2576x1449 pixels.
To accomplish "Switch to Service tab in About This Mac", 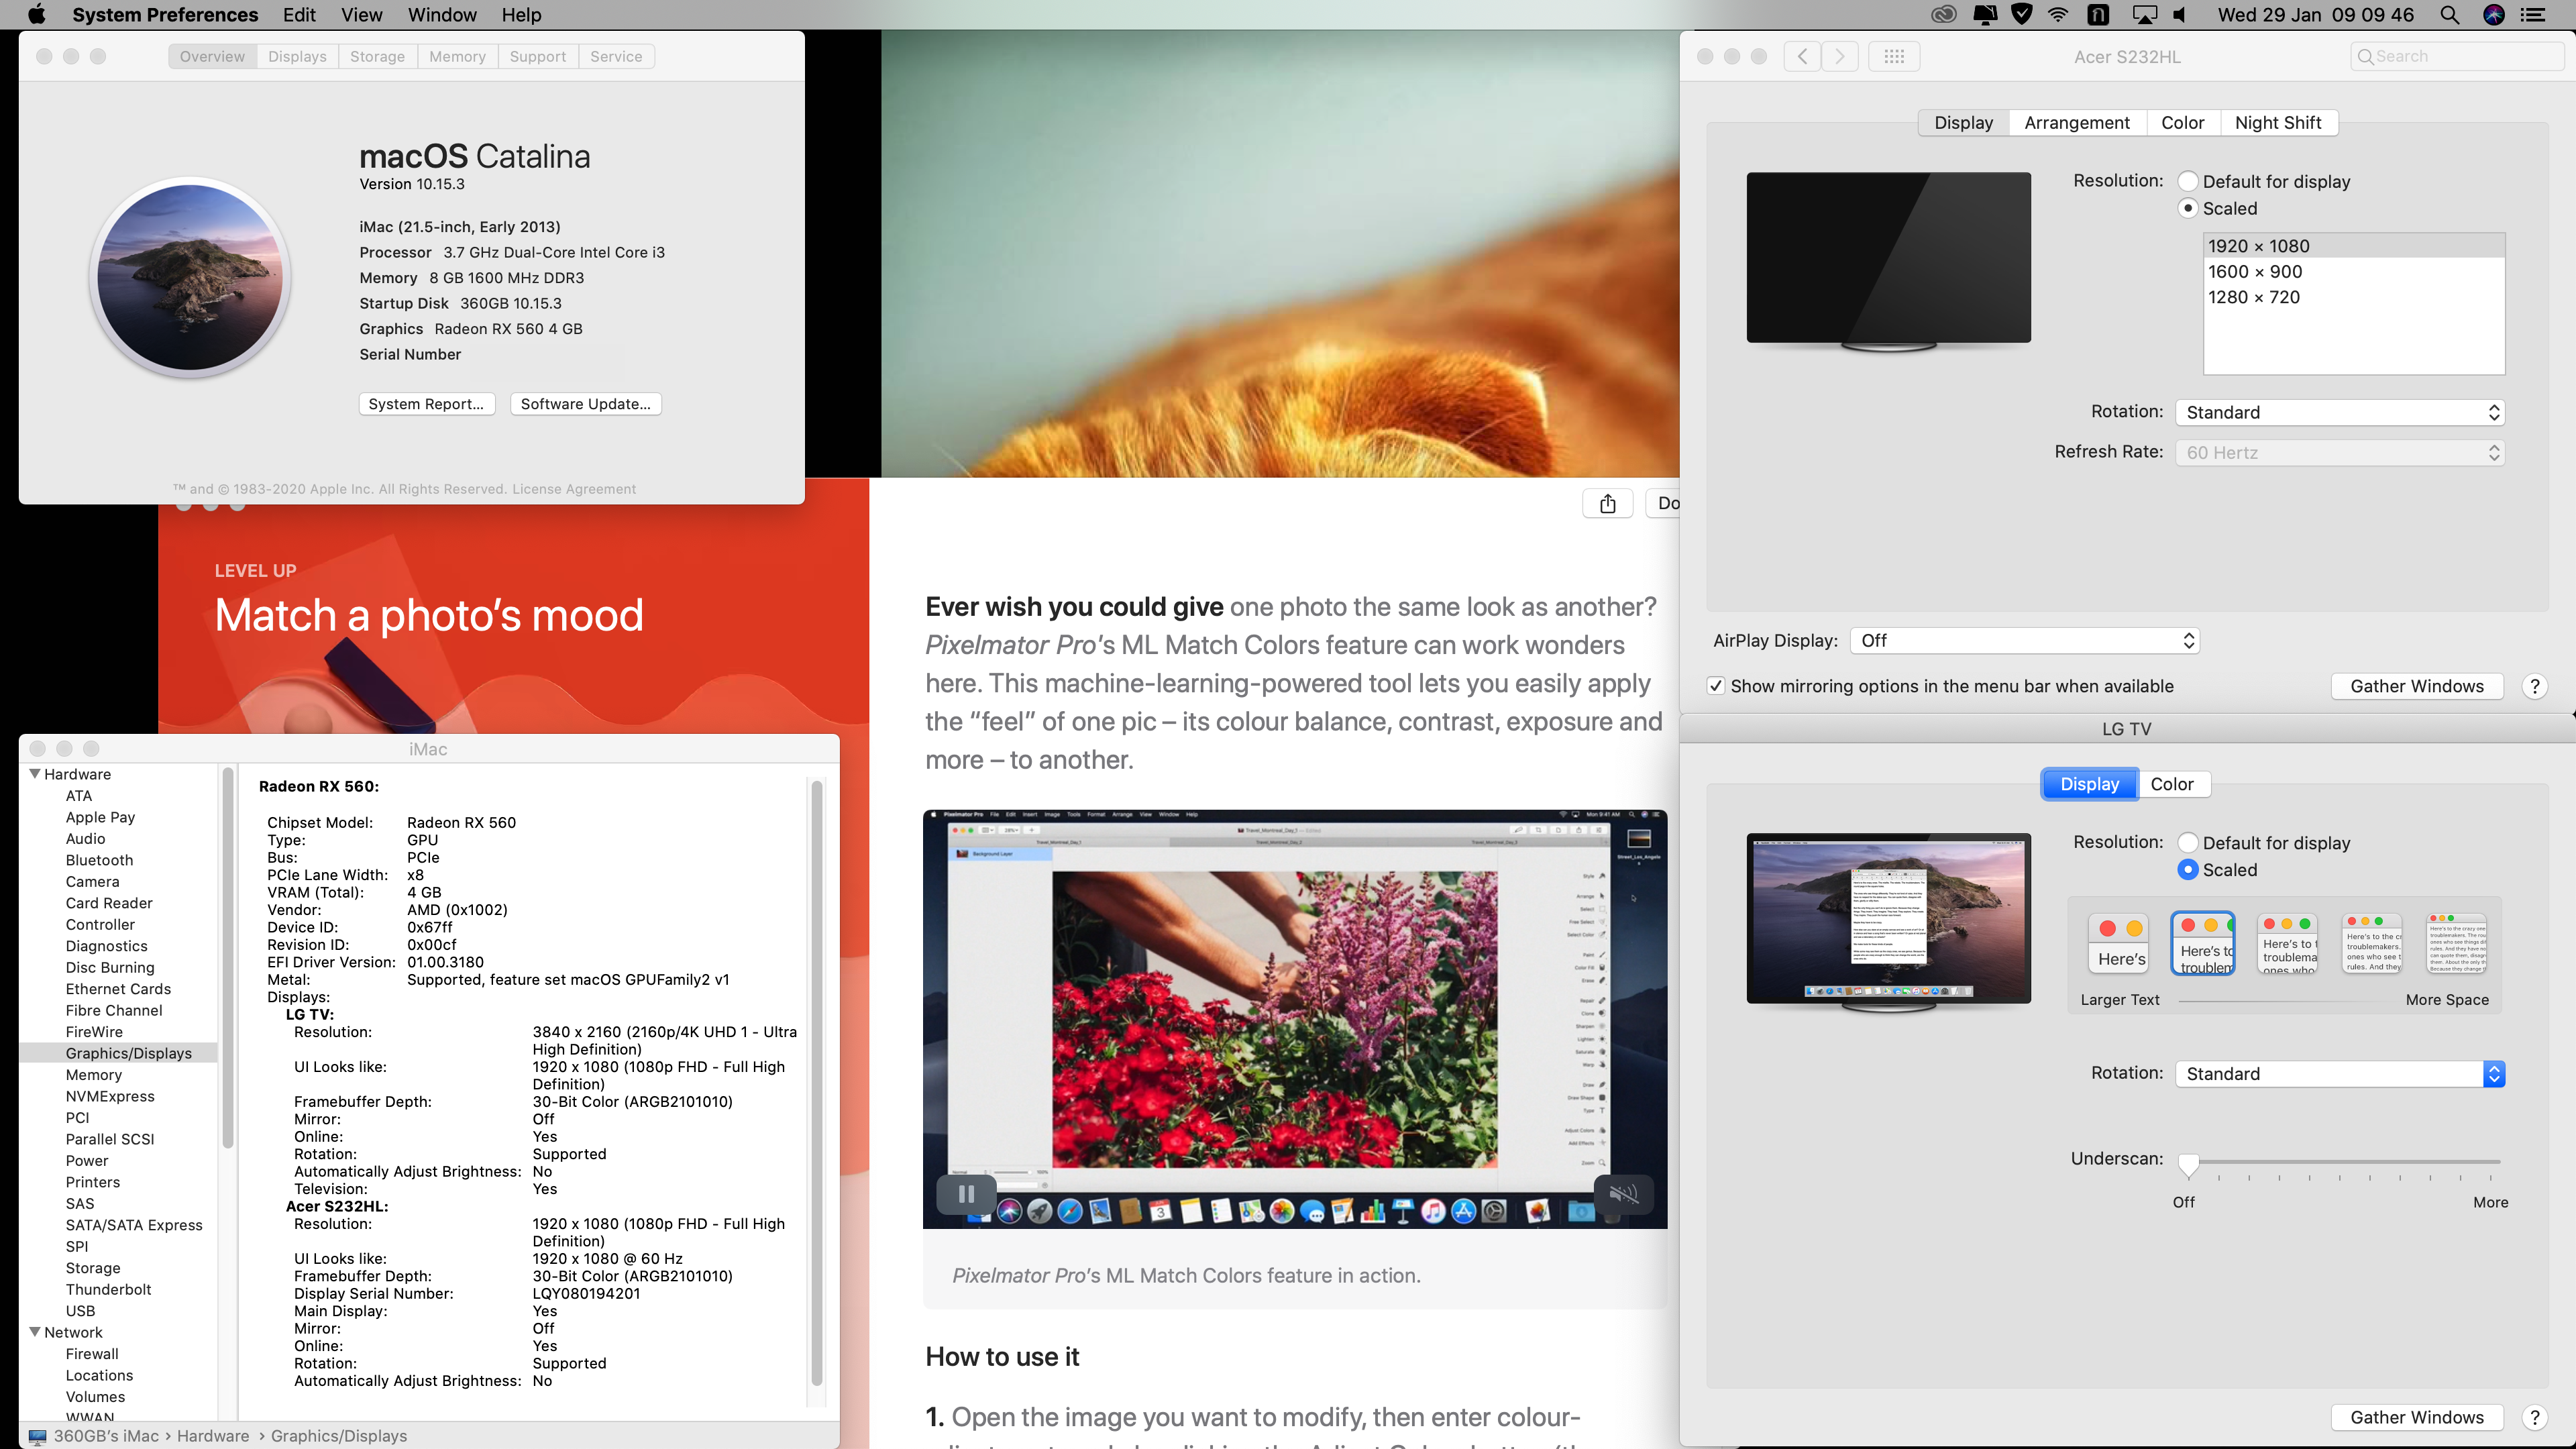I will pos(616,56).
